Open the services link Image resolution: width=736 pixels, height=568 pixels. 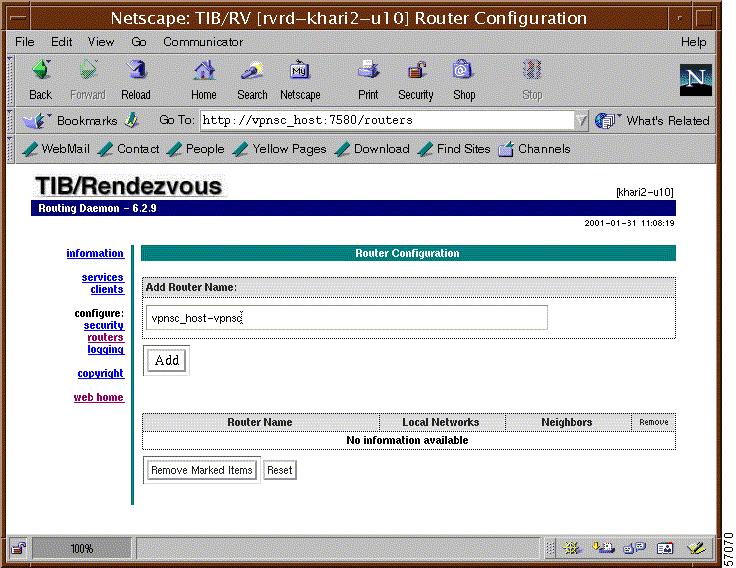click(x=102, y=277)
